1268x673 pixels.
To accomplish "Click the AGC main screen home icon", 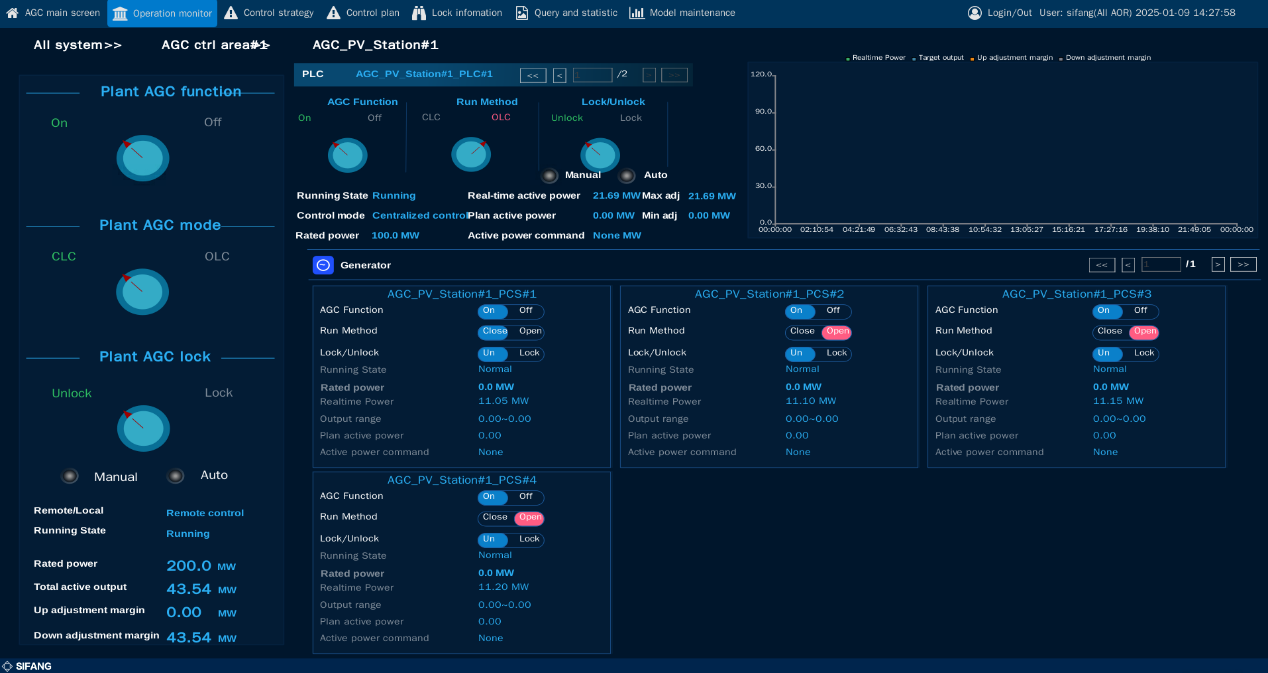I will 13,13.
